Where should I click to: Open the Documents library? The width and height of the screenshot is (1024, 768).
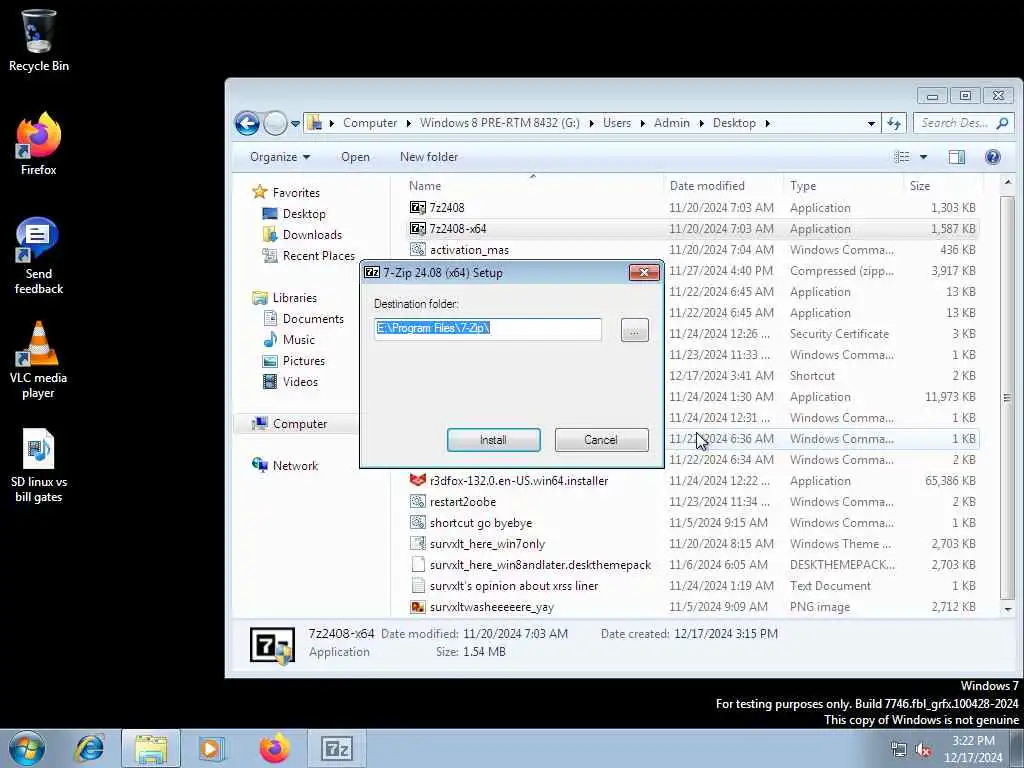click(x=304, y=319)
